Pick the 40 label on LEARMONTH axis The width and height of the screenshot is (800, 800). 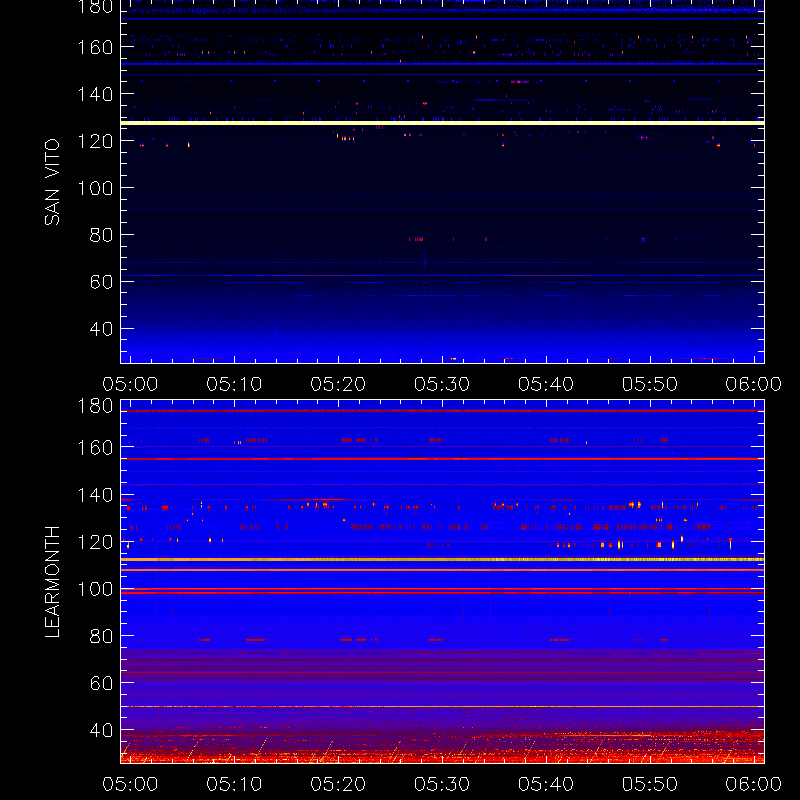[x=101, y=730]
